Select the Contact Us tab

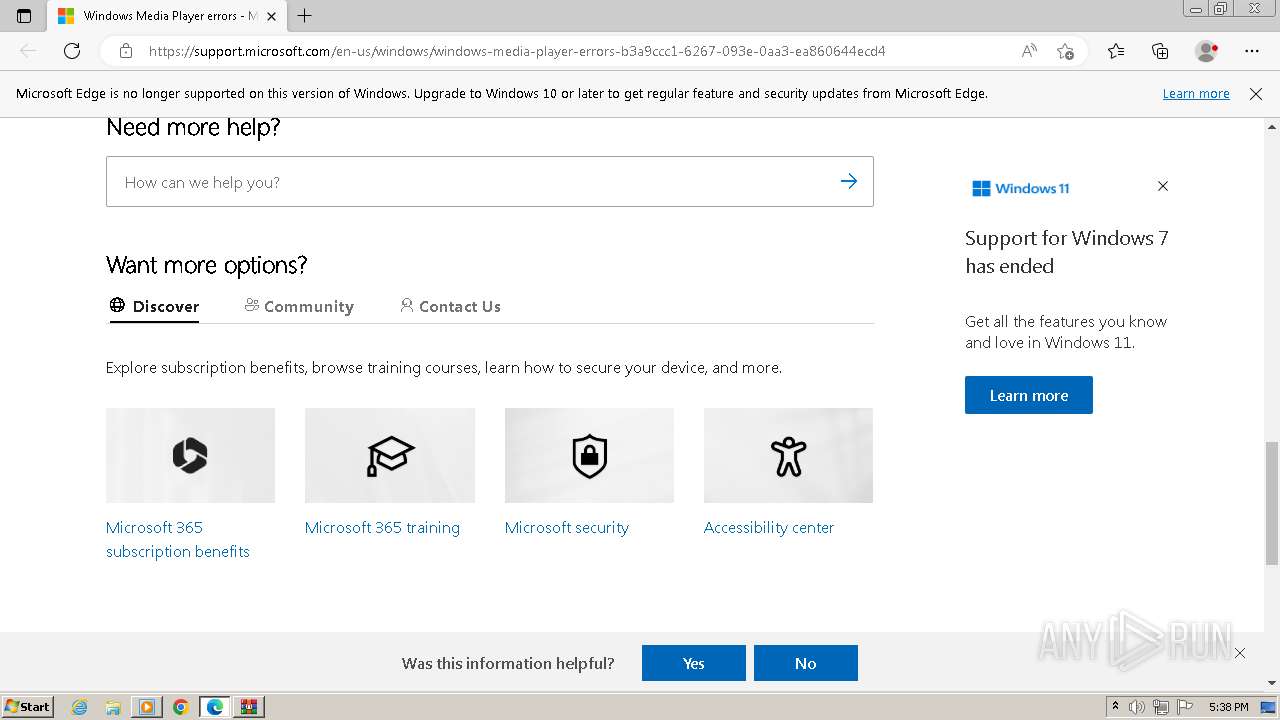coord(450,306)
